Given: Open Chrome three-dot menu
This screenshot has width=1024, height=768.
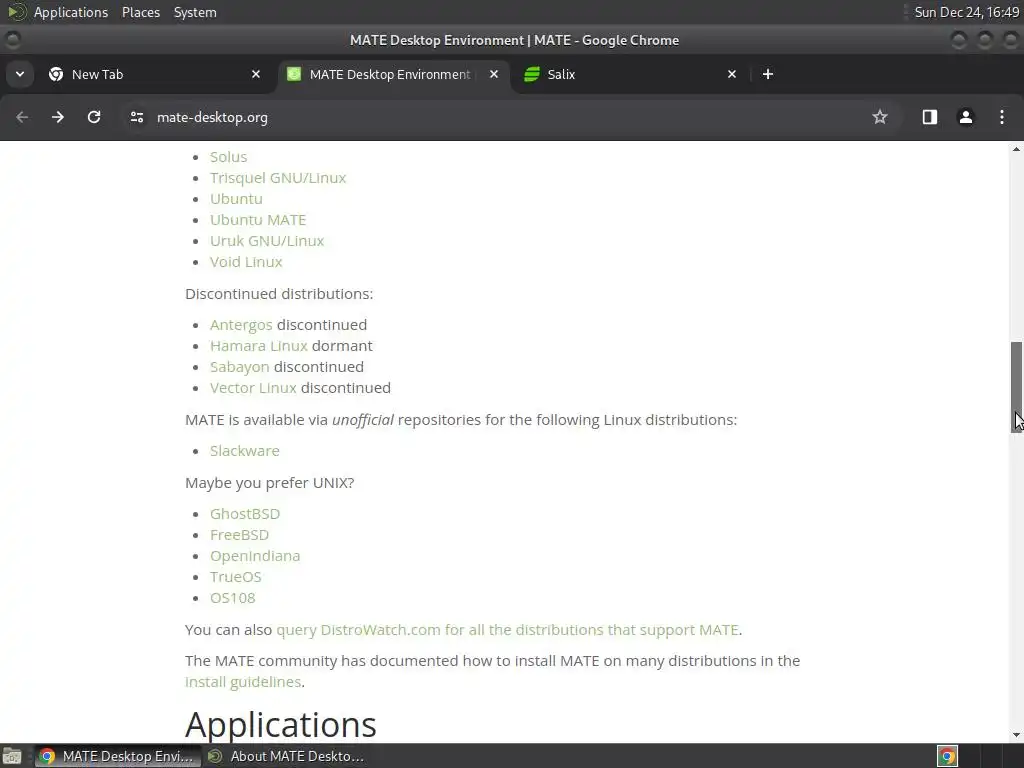Looking at the screenshot, I should coord(1002,117).
